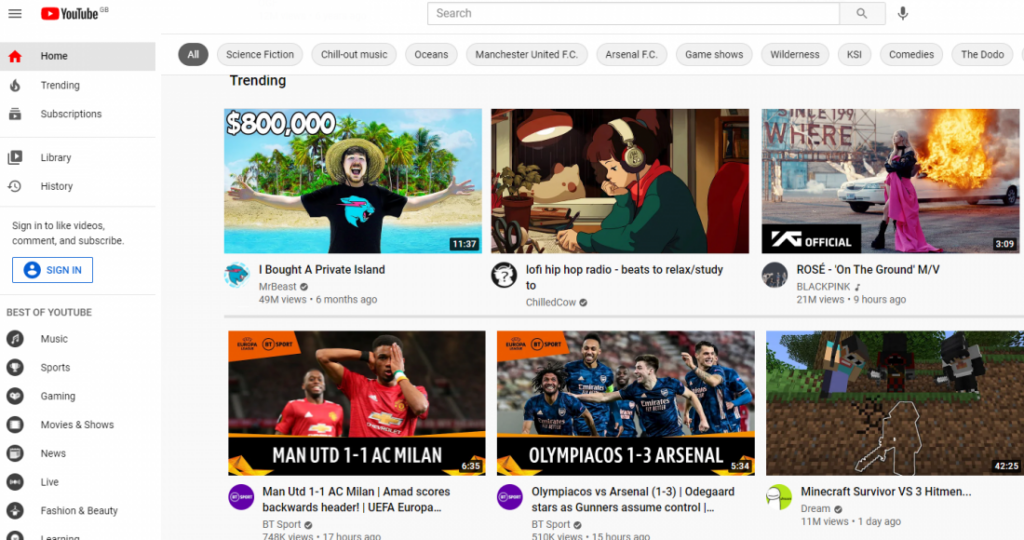The height and width of the screenshot is (540, 1024).
Task: Play Minecraft Survivor VS 3 Hitmen thumbnail
Action: tap(895, 403)
